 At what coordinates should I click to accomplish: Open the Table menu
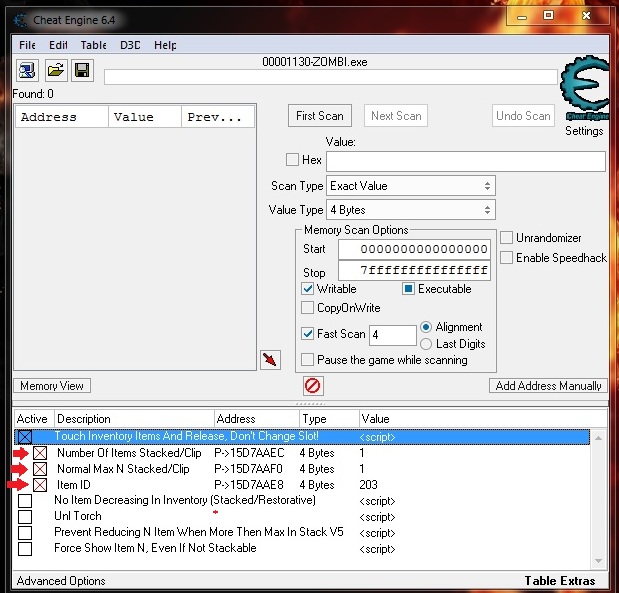pyautogui.click(x=94, y=45)
